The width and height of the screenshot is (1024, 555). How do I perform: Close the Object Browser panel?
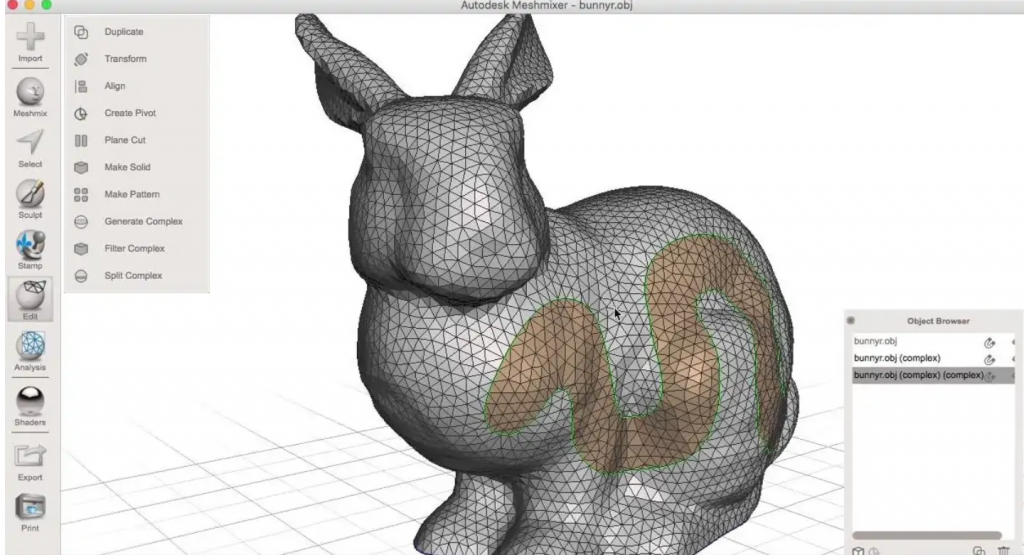pyautogui.click(x=850, y=321)
